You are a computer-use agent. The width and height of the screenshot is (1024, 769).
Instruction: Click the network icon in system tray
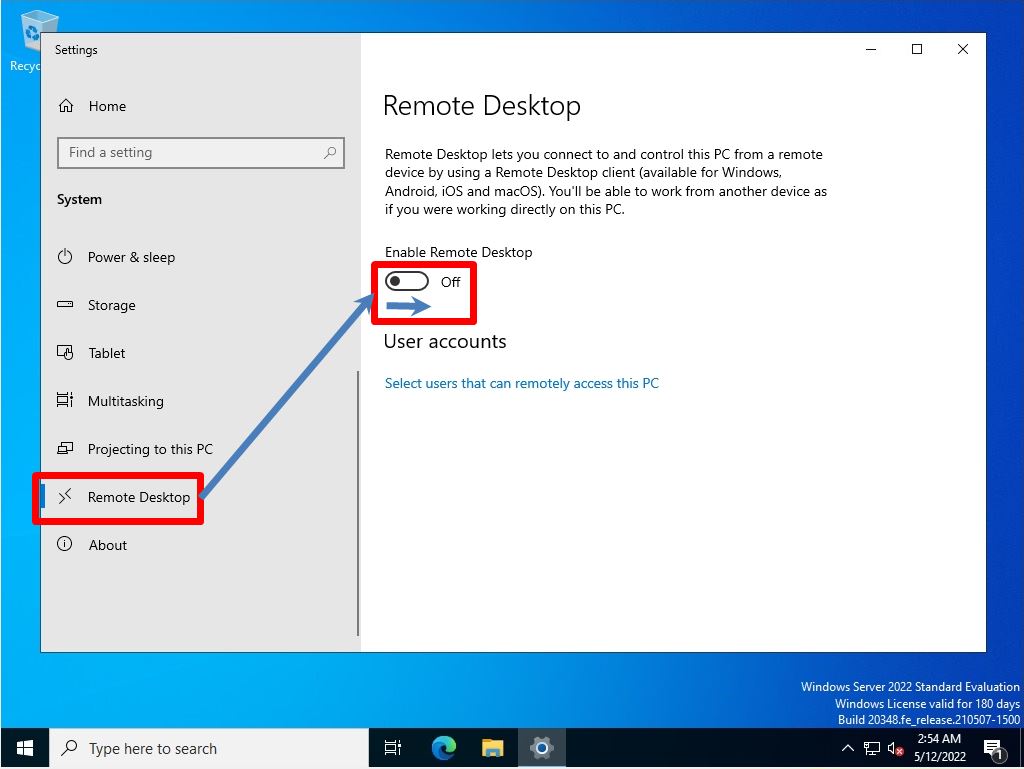872,748
